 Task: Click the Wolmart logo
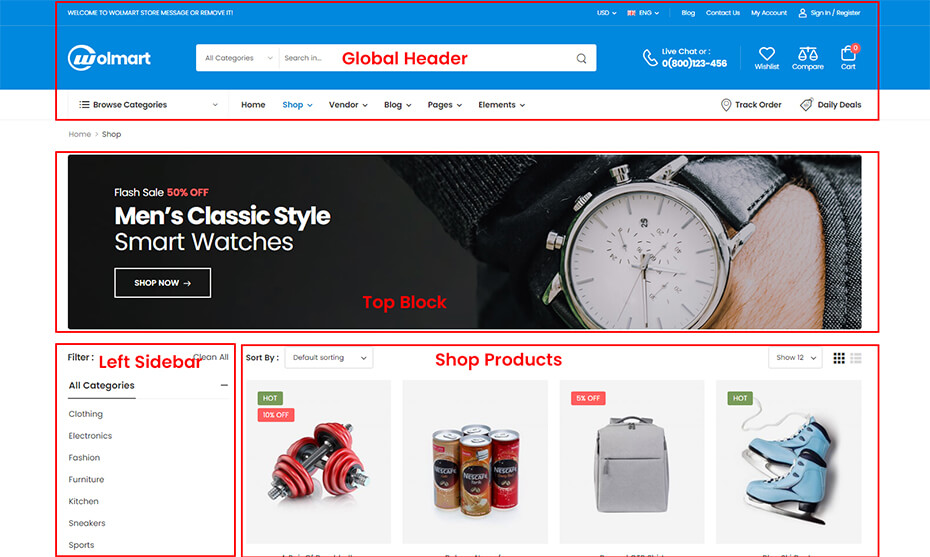click(109, 58)
